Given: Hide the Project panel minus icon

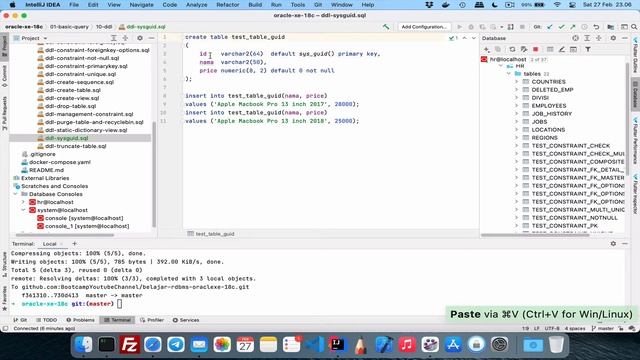Looking at the screenshot, I should coord(151,38).
